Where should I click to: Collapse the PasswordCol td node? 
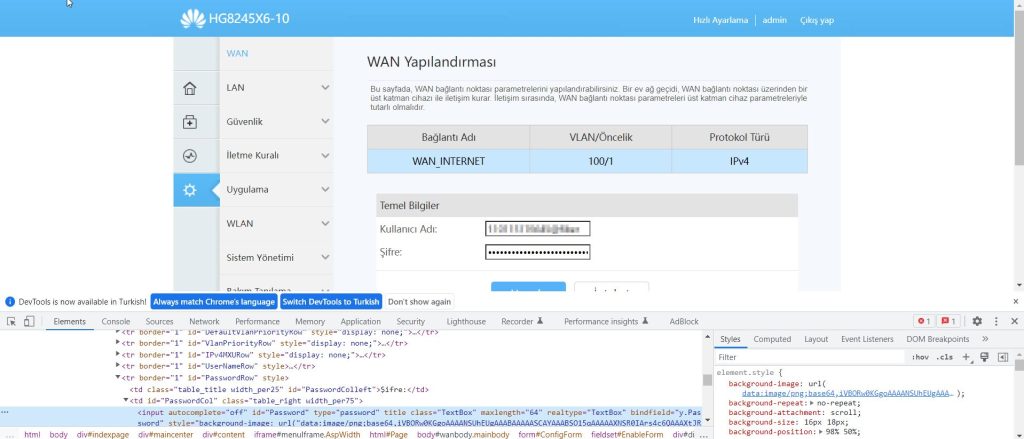click(126, 401)
